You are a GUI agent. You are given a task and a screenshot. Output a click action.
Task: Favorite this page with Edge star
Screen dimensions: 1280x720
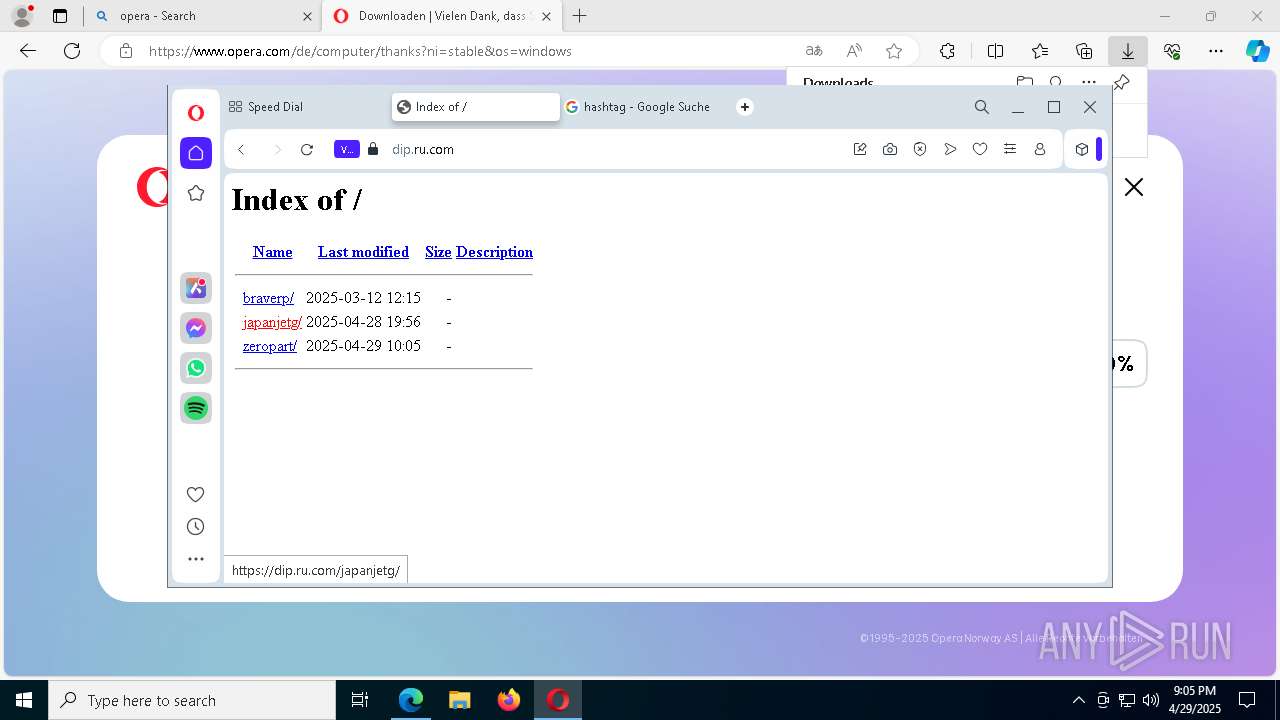[894, 51]
